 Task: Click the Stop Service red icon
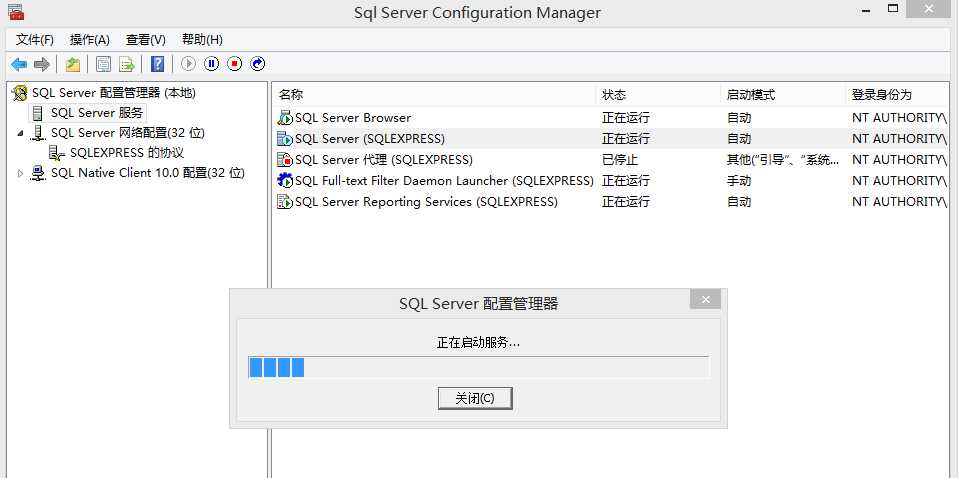click(x=235, y=64)
